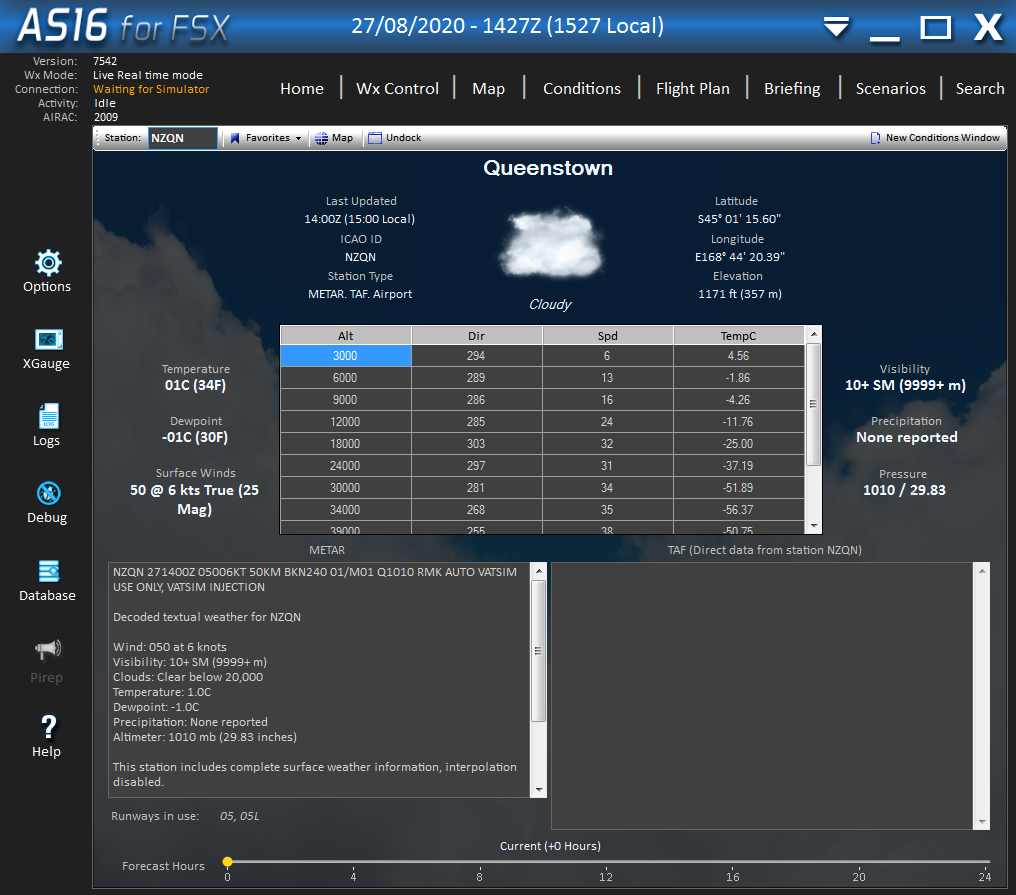This screenshot has height=895, width=1016.
Task: Click the Alt column header
Action: pos(345,336)
